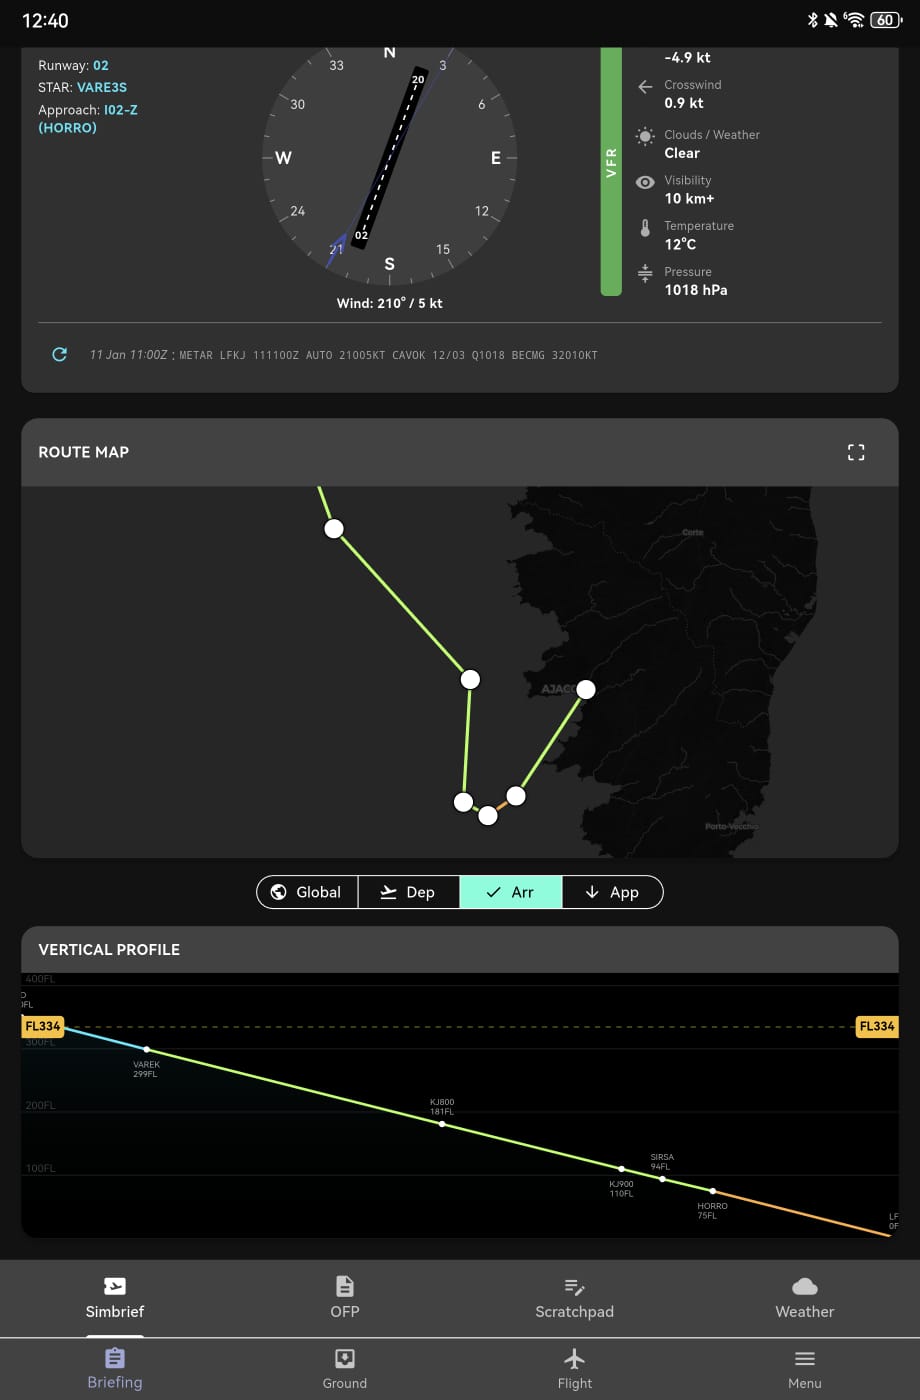Viewport: 920px width, 1400px height.
Task: Go to the Briefing section
Action: pyautogui.click(x=115, y=1369)
